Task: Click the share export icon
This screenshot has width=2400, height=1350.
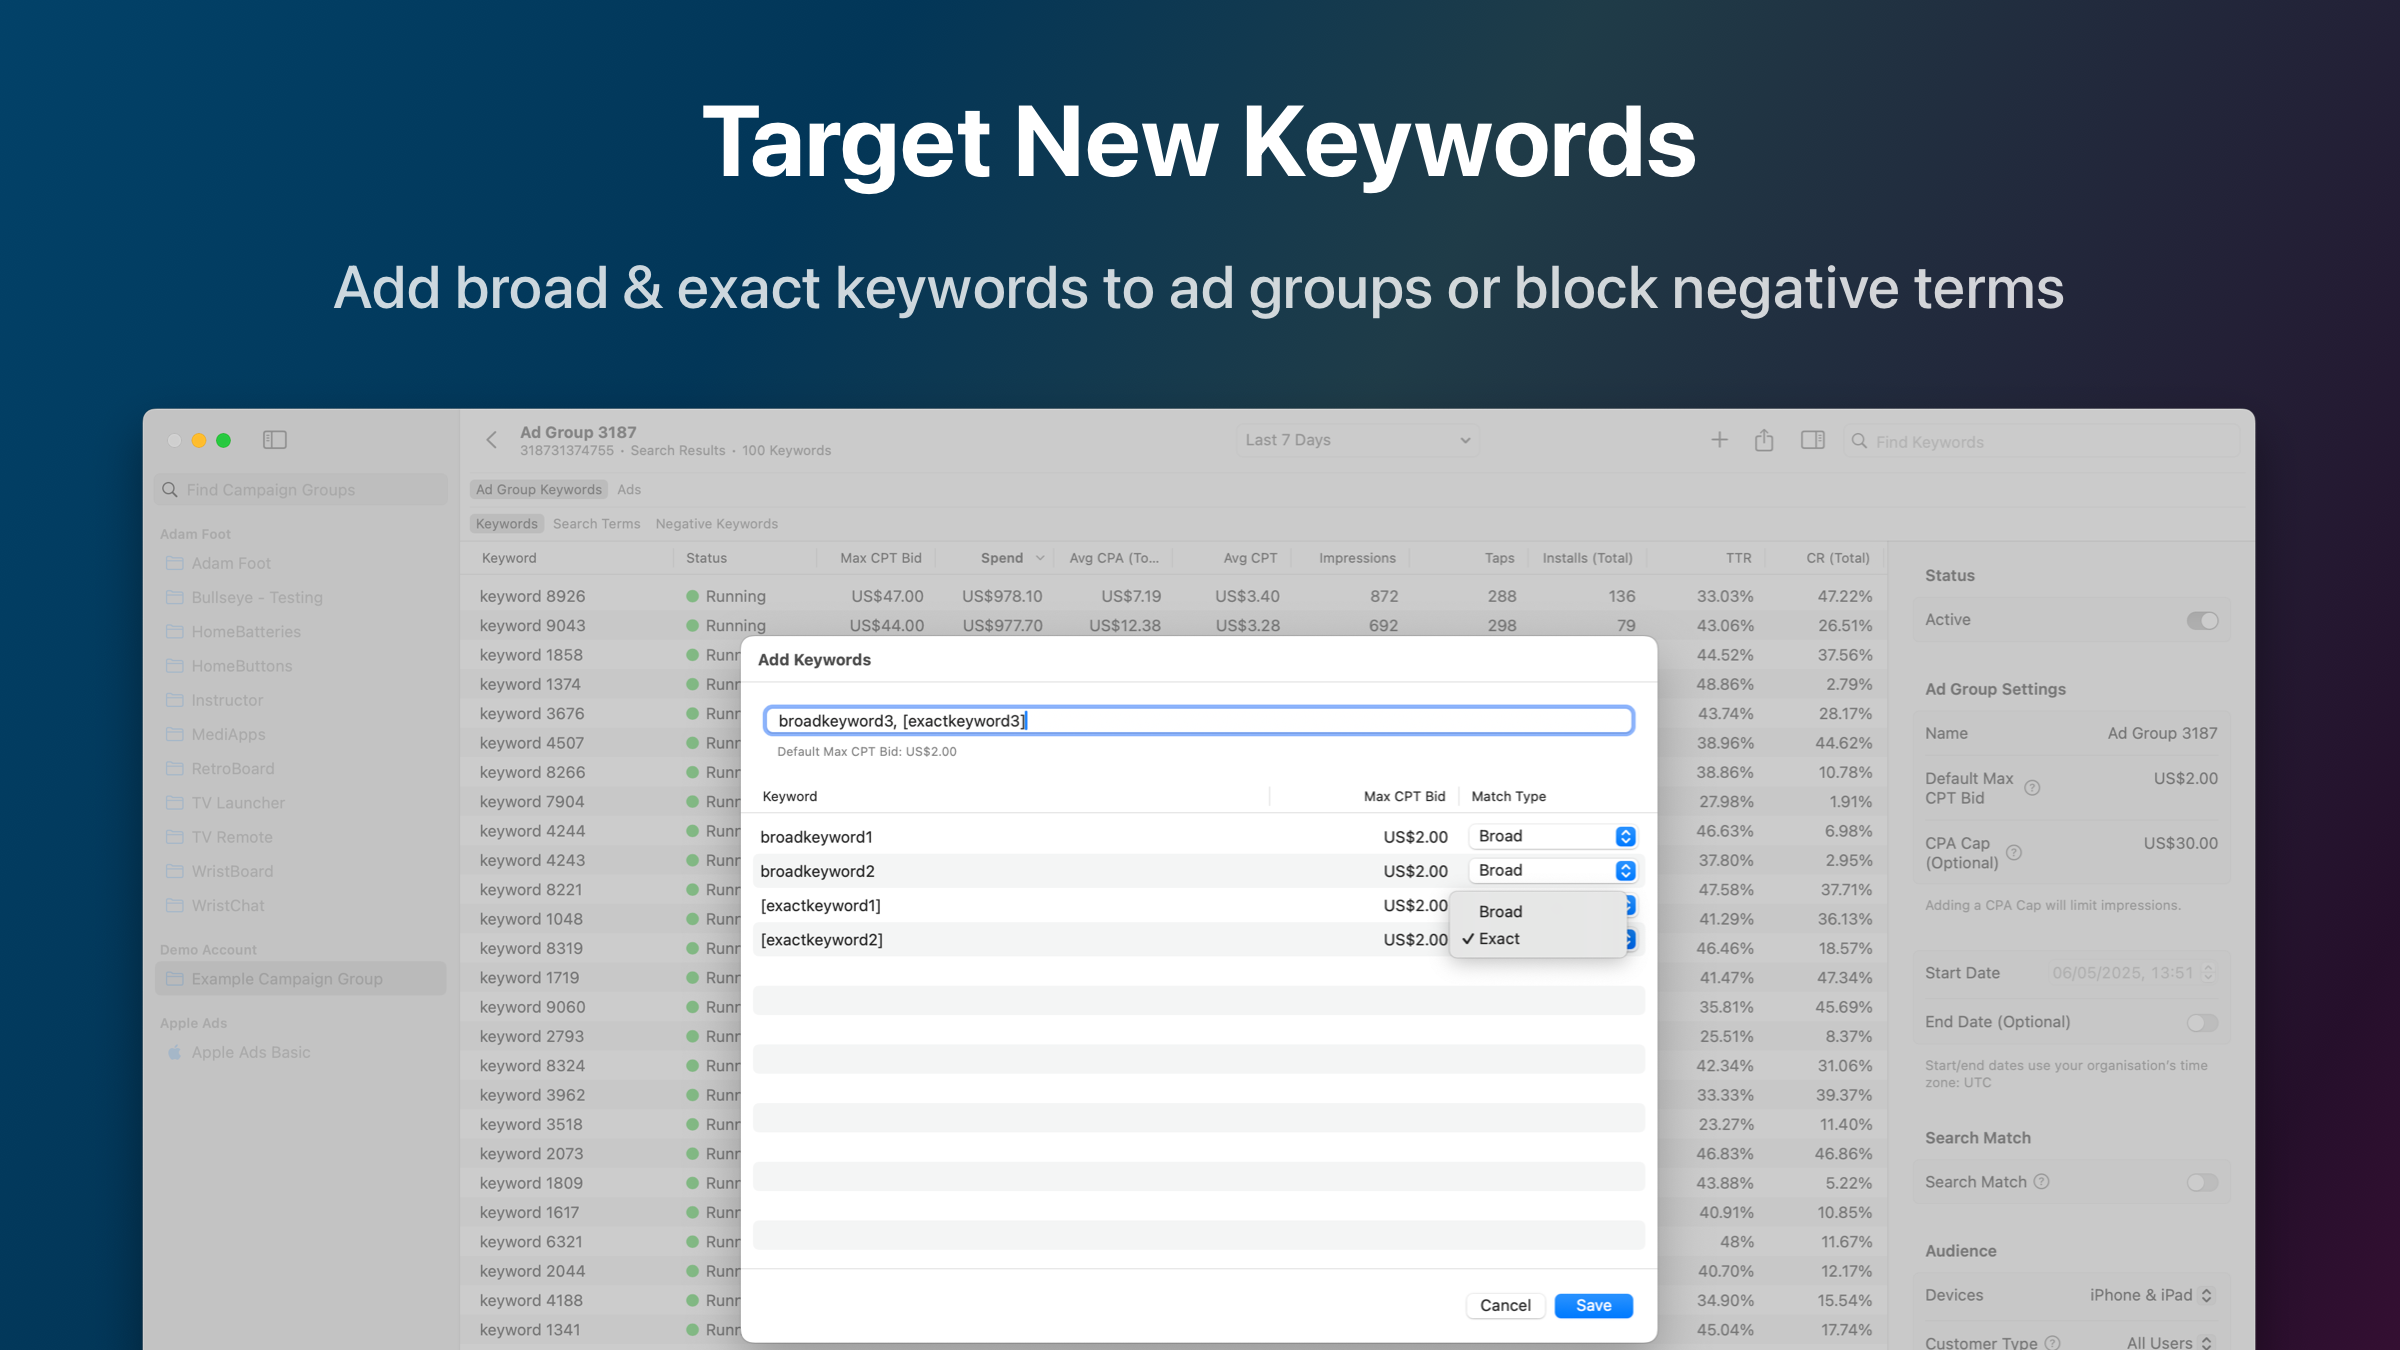Action: coord(1764,440)
